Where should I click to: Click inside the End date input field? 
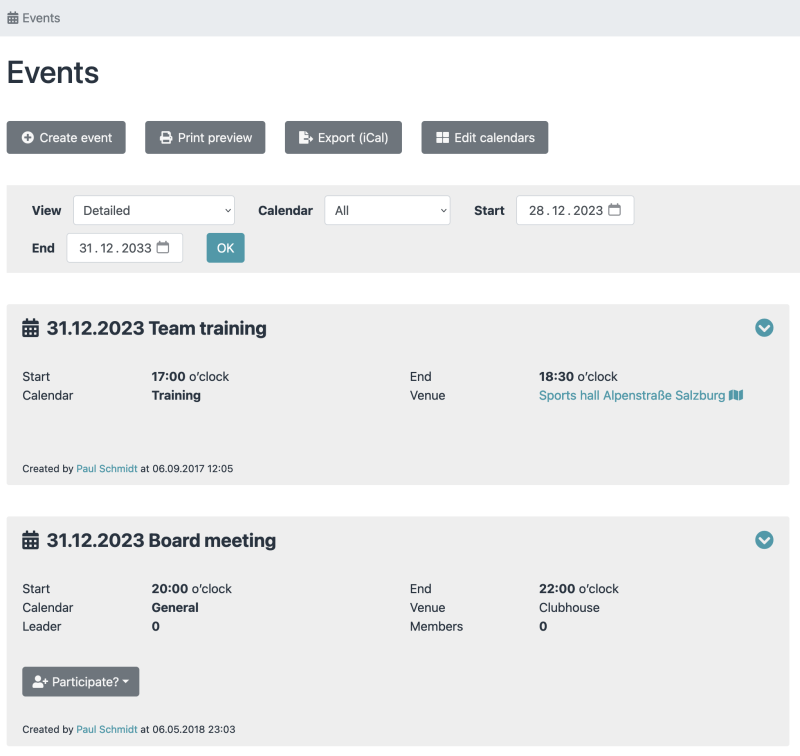coord(115,247)
